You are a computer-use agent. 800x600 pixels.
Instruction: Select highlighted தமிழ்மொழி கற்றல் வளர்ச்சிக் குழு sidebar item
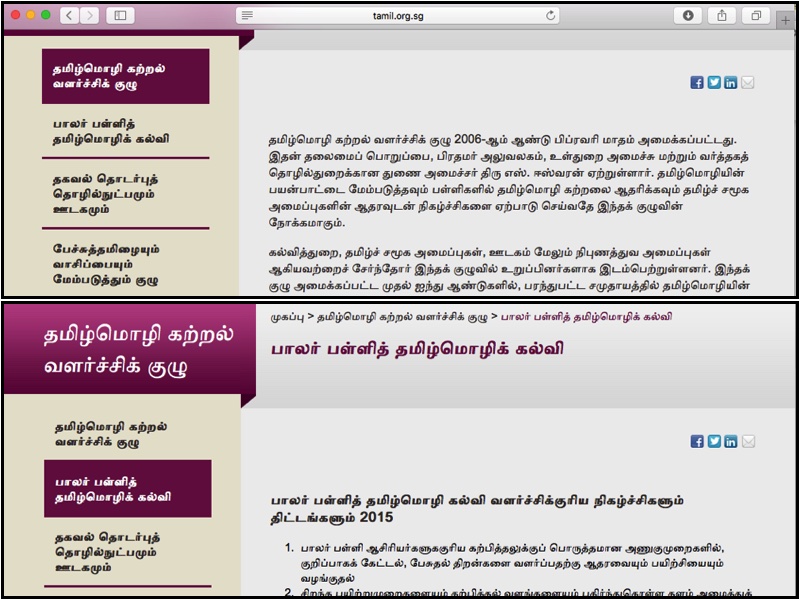[126, 76]
